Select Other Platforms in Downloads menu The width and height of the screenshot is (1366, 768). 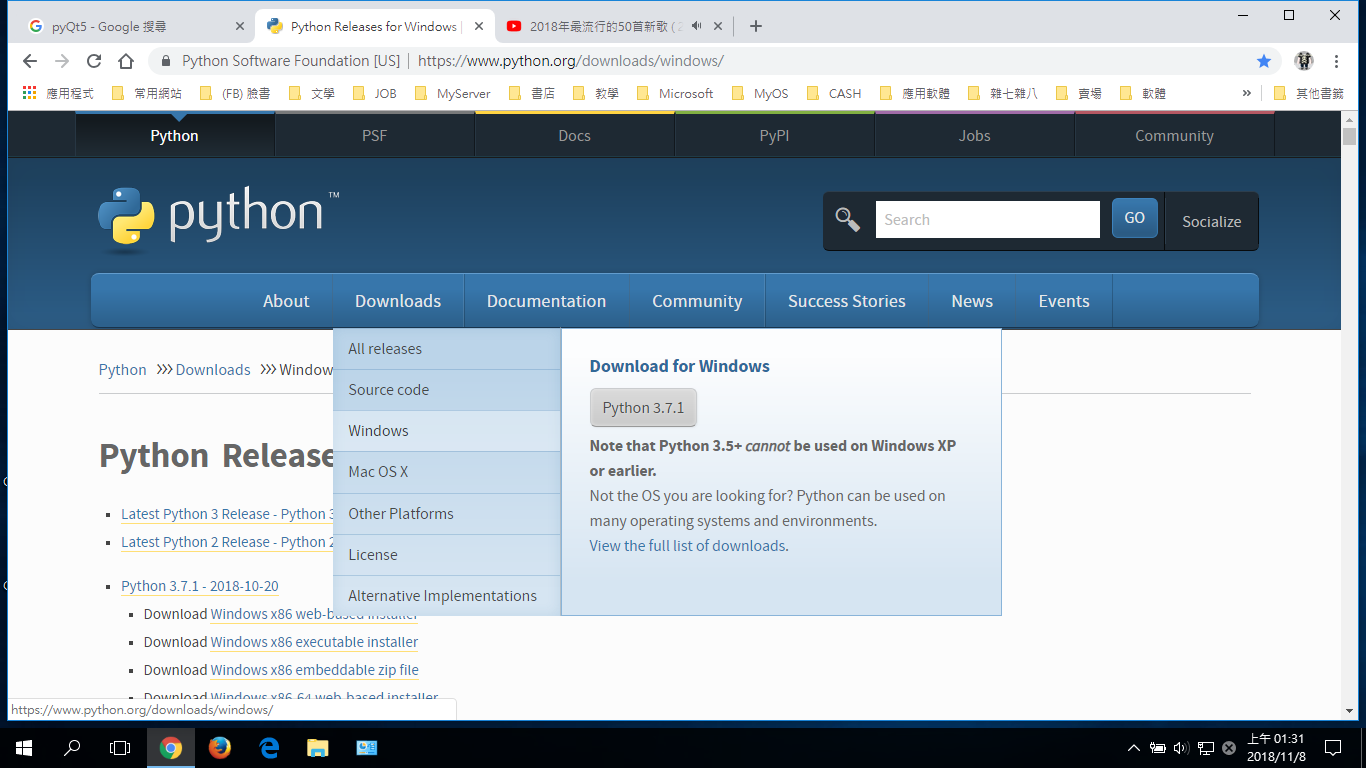pos(447,514)
